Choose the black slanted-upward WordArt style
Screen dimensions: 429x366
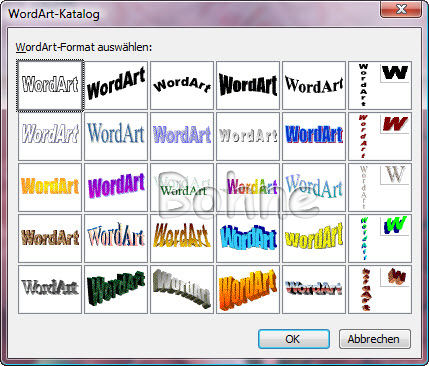point(116,85)
